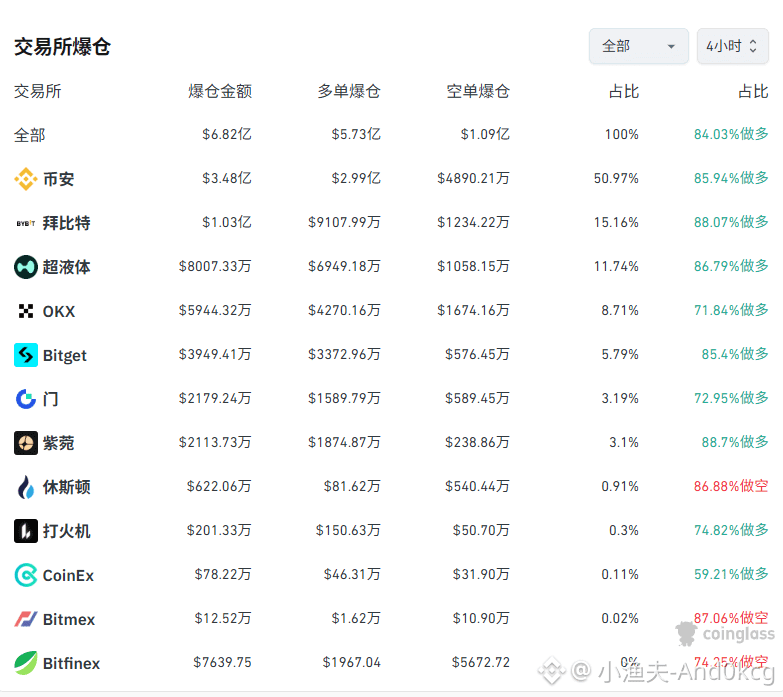Select Binance short liquidation $4890.21万
The height and width of the screenshot is (697, 783).
pyautogui.click(x=473, y=178)
